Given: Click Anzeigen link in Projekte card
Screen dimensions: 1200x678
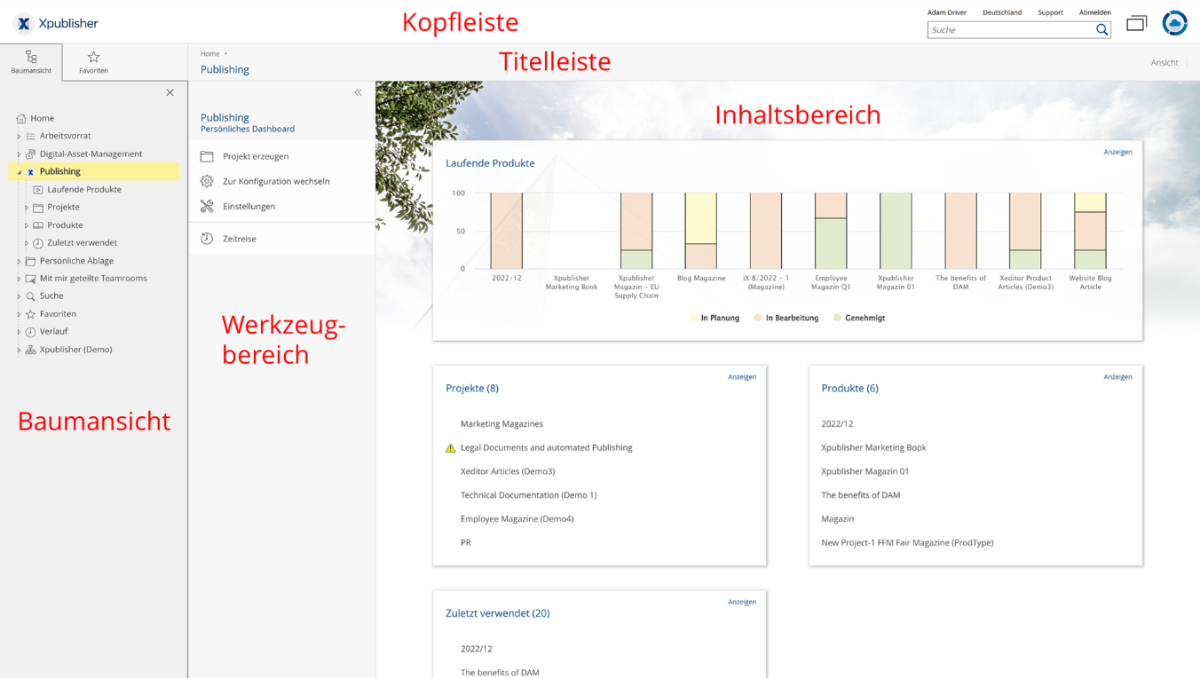Looking at the screenshot, I should point(742,377).
